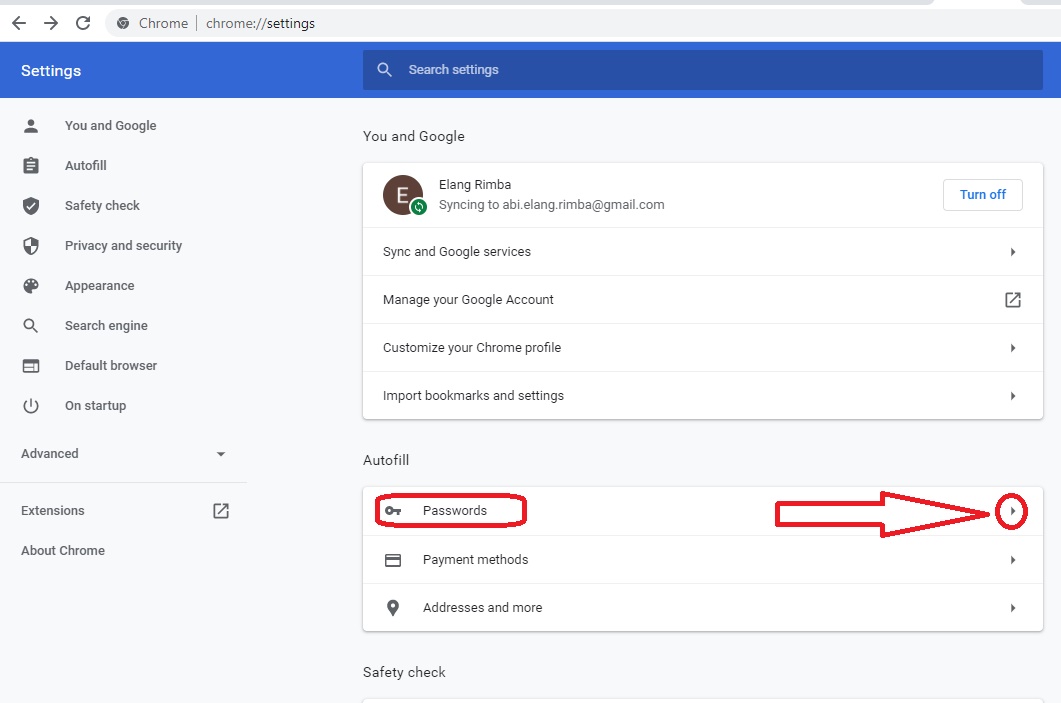Viewport: 1061px width, 703px height.
Task: Open Import bookmarks and settings
Action: (x=702, y=396)
